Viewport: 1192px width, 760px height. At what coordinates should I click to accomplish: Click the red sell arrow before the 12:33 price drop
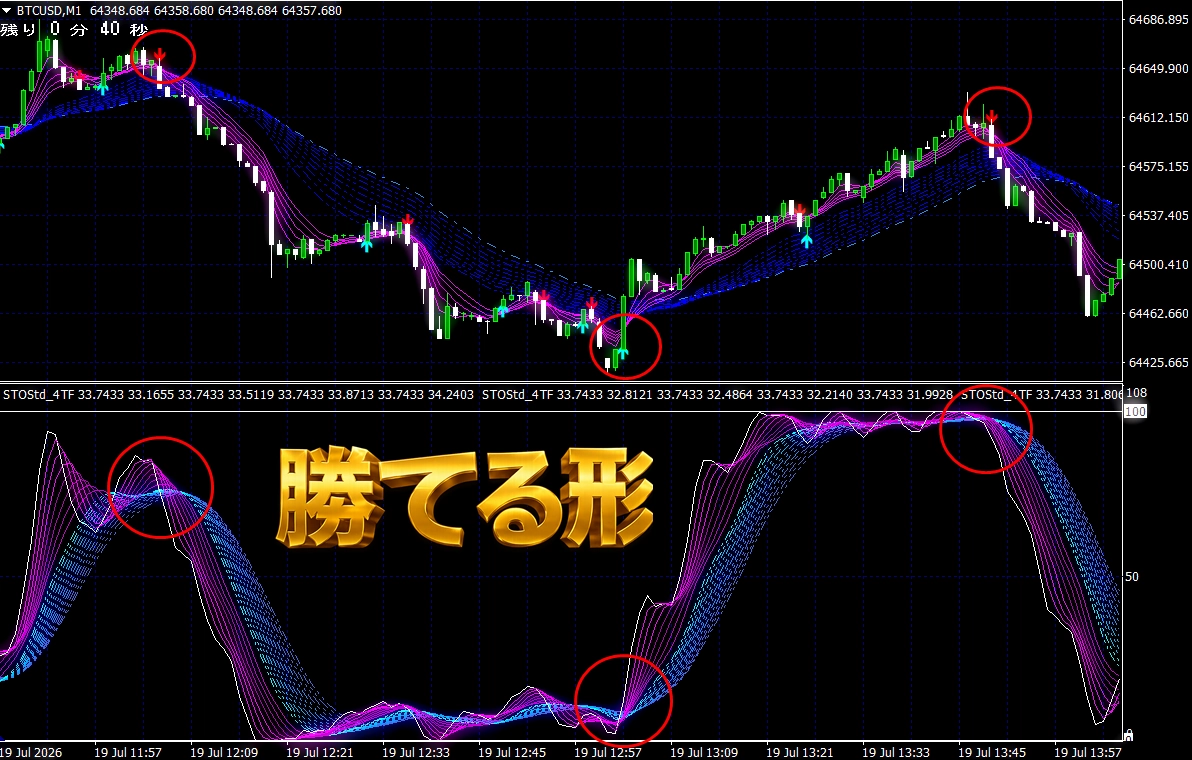[407, 220]
